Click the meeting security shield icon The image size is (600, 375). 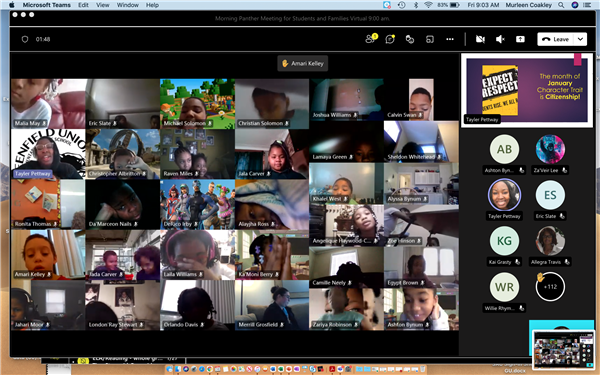25,39
